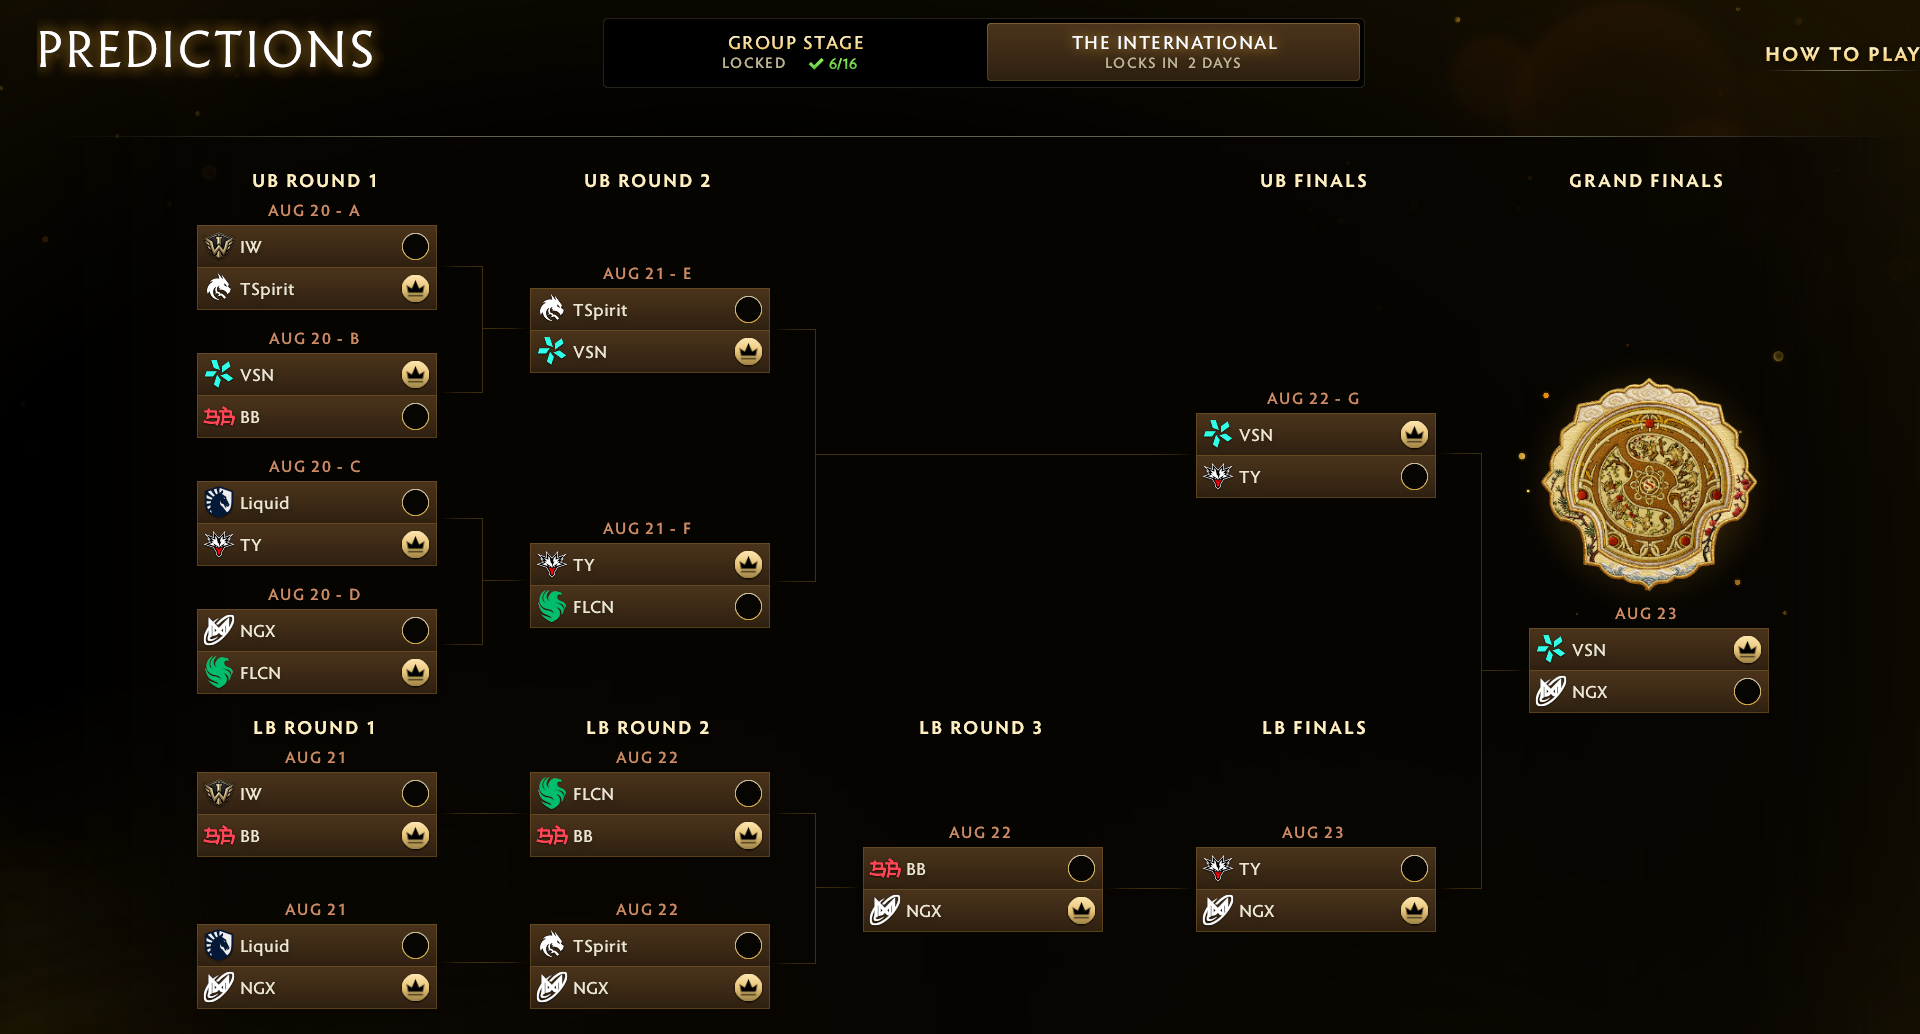
Task: Select the VSN crown in Grand Finals
Action: 1747,649
